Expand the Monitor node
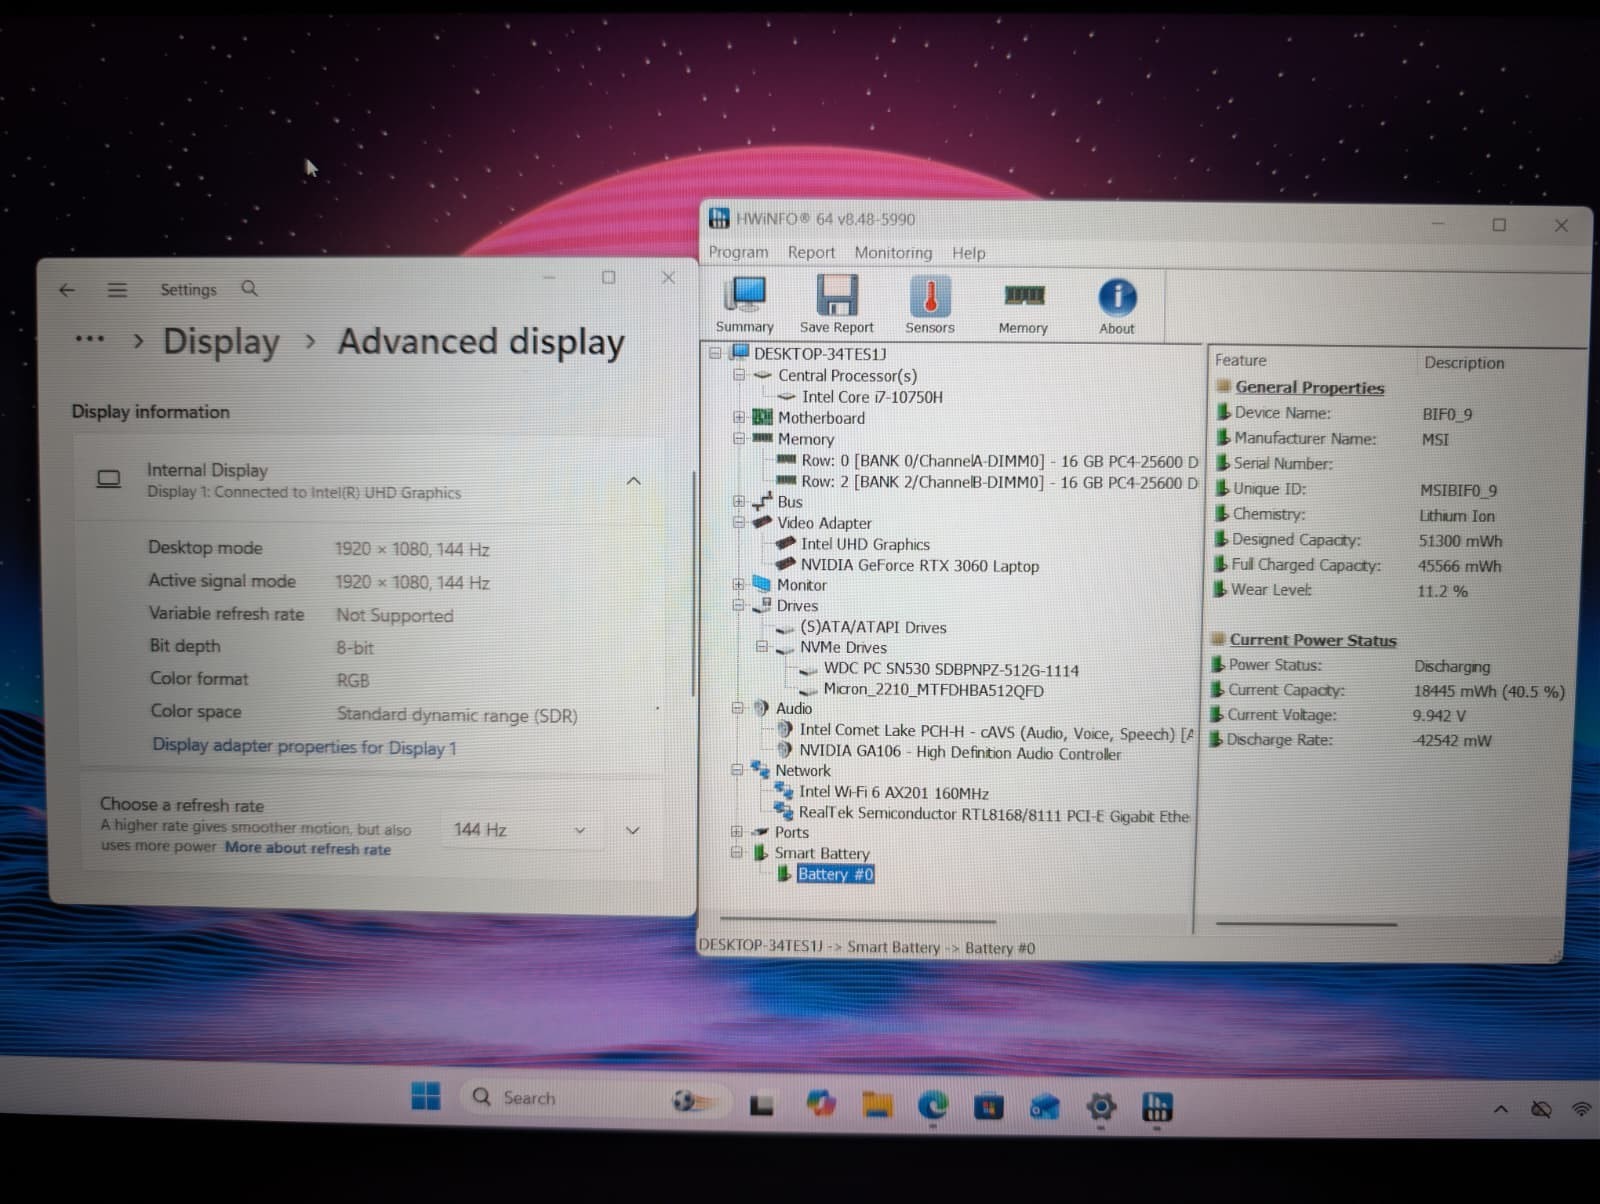Screen dimensions: 1600x1204 (x=738, y=584)
